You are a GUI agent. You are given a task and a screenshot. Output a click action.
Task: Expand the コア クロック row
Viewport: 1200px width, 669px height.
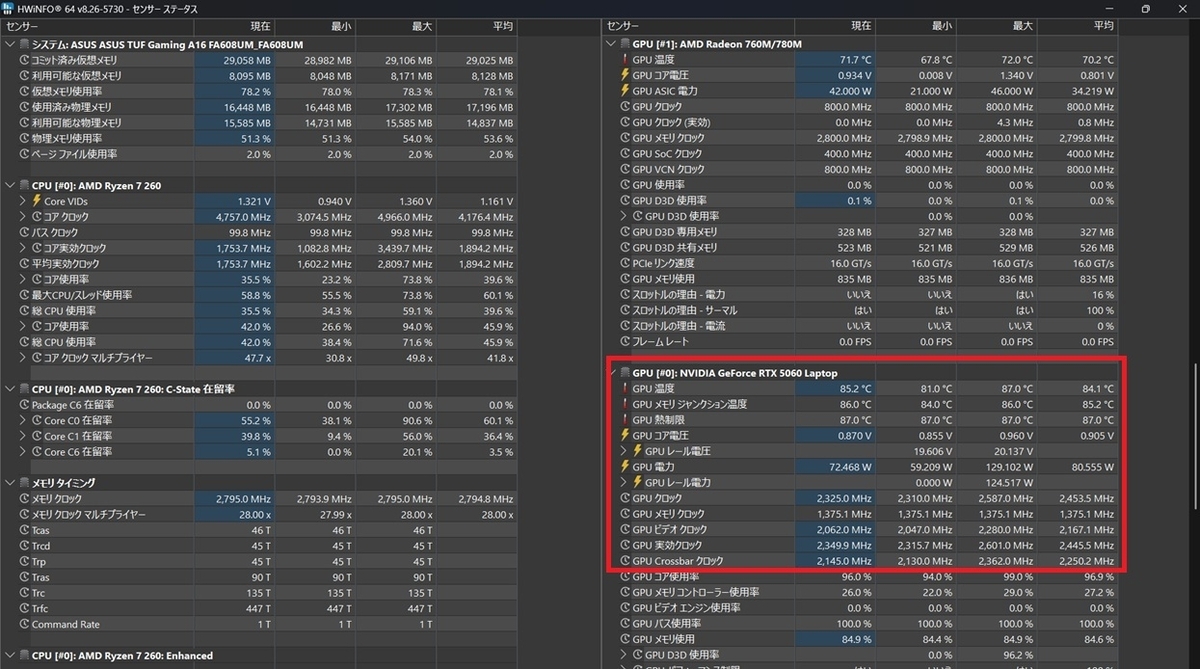coord(22,216)
